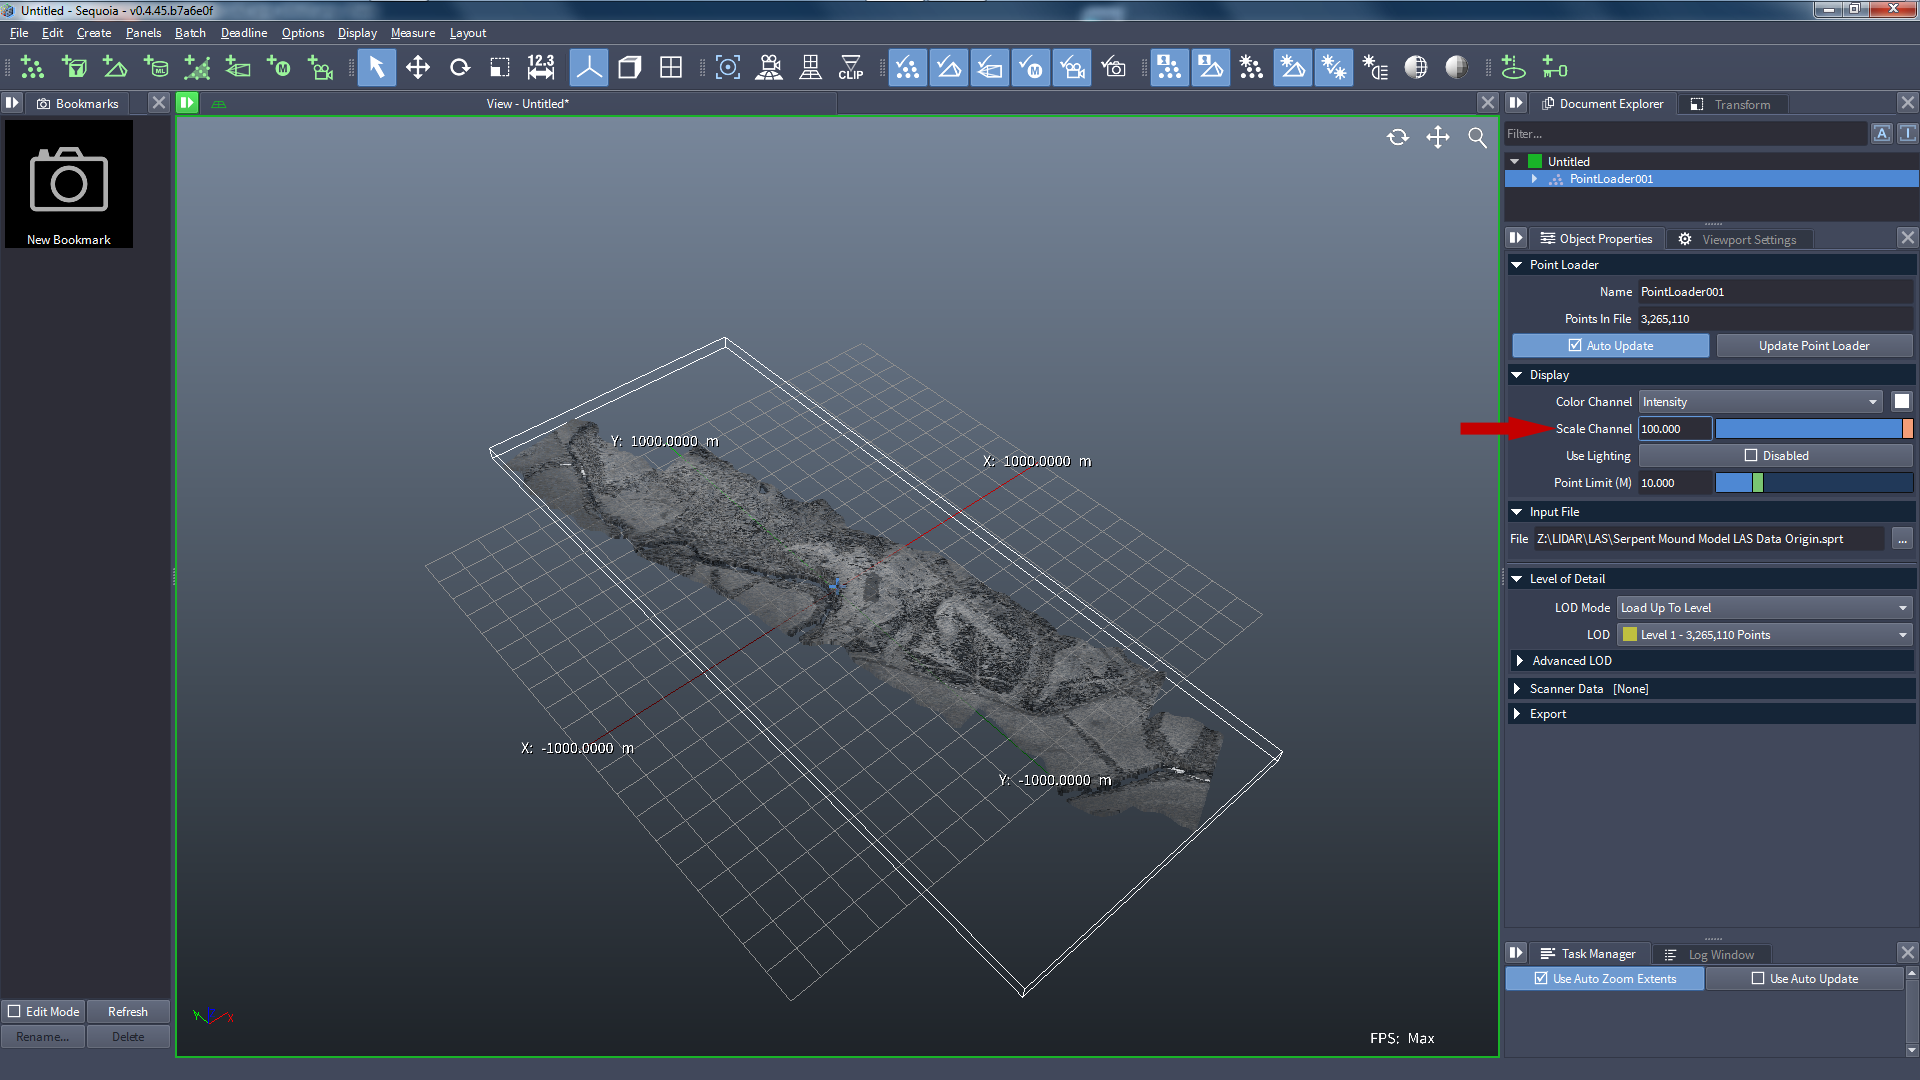Viewport: 1920px width, 1080px height.
Task: Click the create mesher icon
Action: 115,68
